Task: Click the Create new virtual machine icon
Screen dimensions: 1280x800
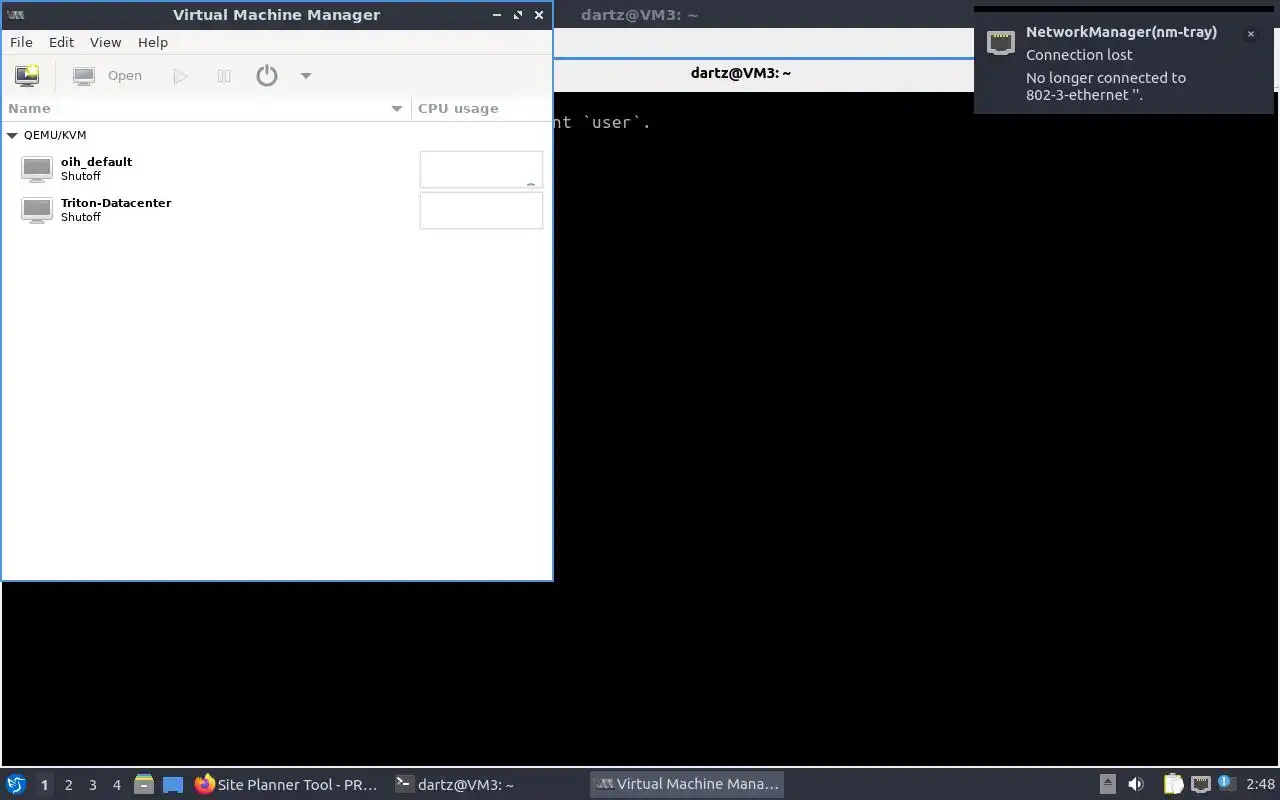Action: pyautogui.click(x=27, y=75)
